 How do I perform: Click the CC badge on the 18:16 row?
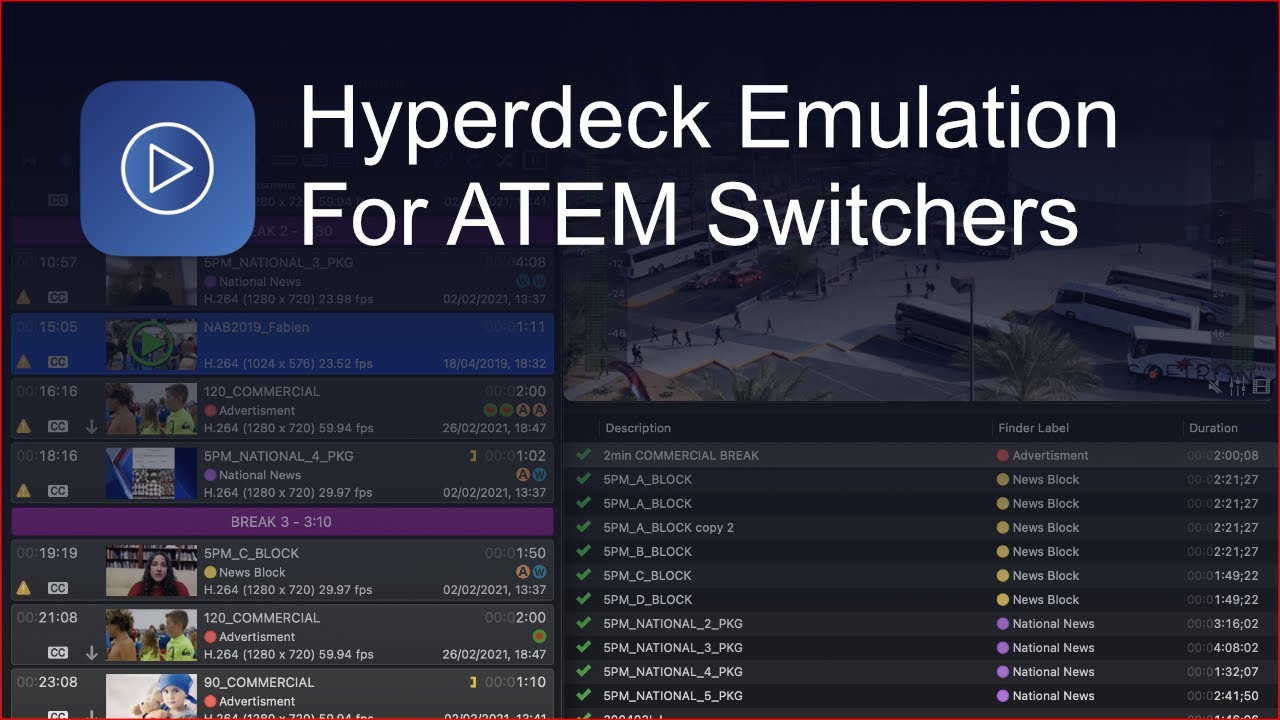coord(58,491)
